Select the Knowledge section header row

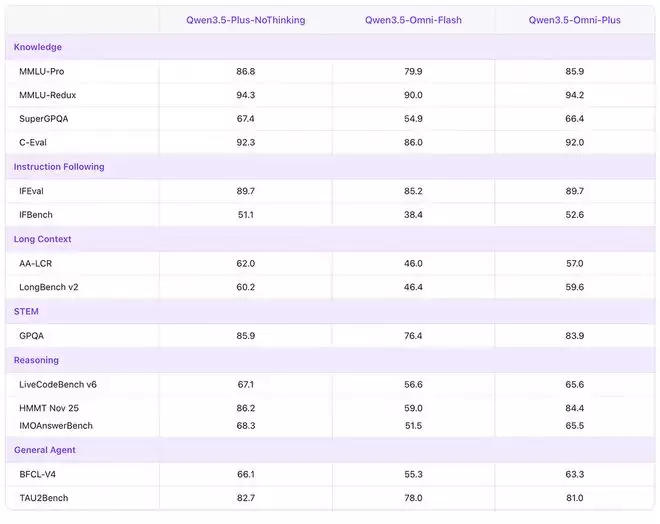[x=37, y=47]
